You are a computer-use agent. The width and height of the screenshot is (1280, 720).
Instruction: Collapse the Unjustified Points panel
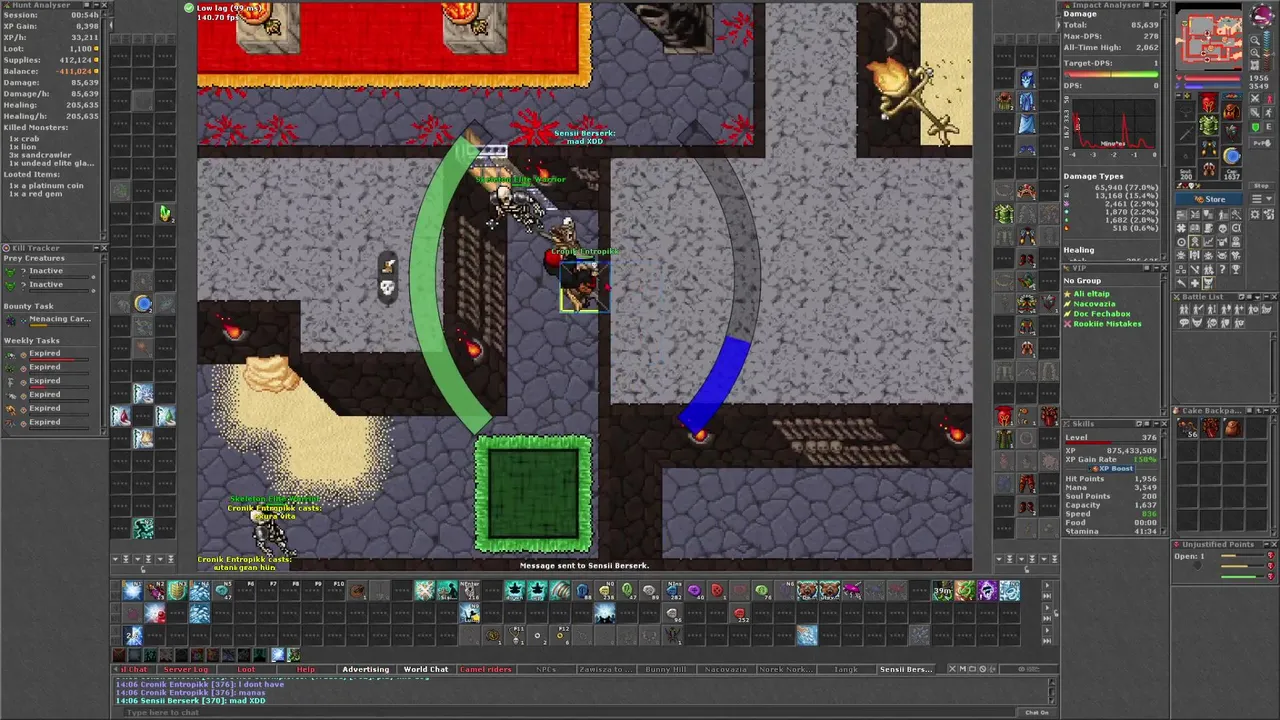click(x=1265, y=545)
